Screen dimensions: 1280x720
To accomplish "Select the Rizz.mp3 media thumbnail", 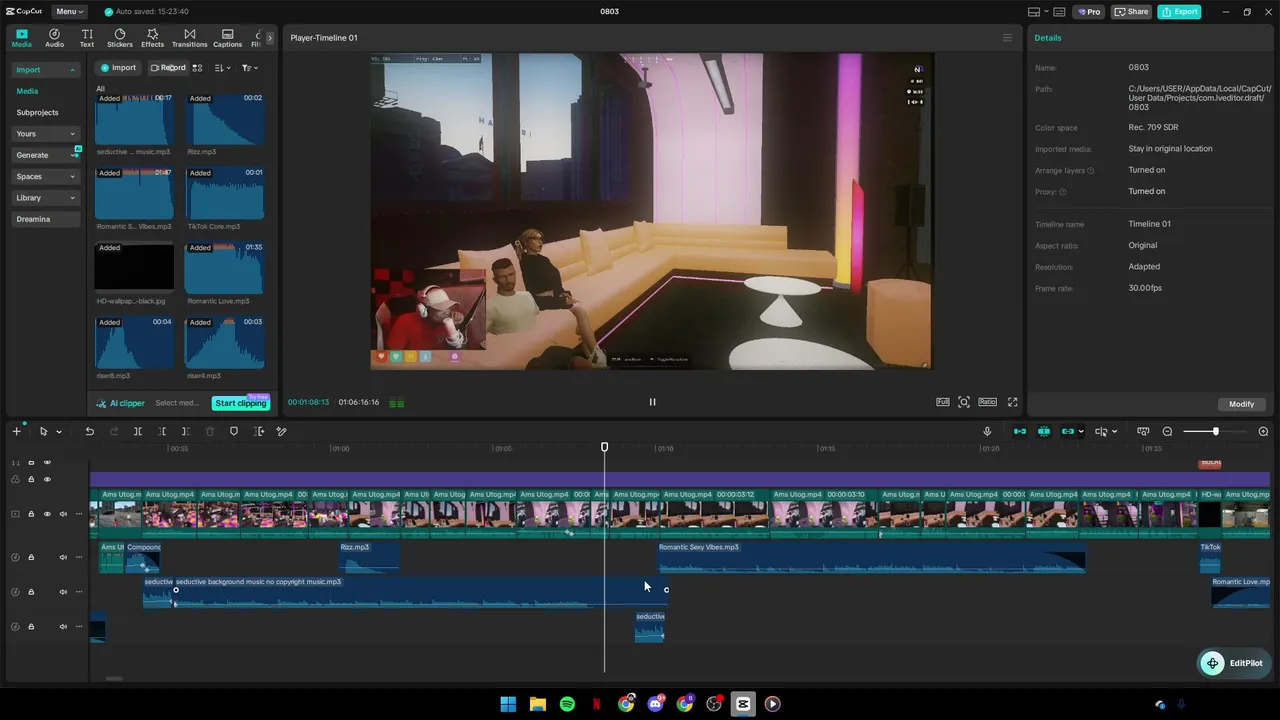I will click(225, 120).
